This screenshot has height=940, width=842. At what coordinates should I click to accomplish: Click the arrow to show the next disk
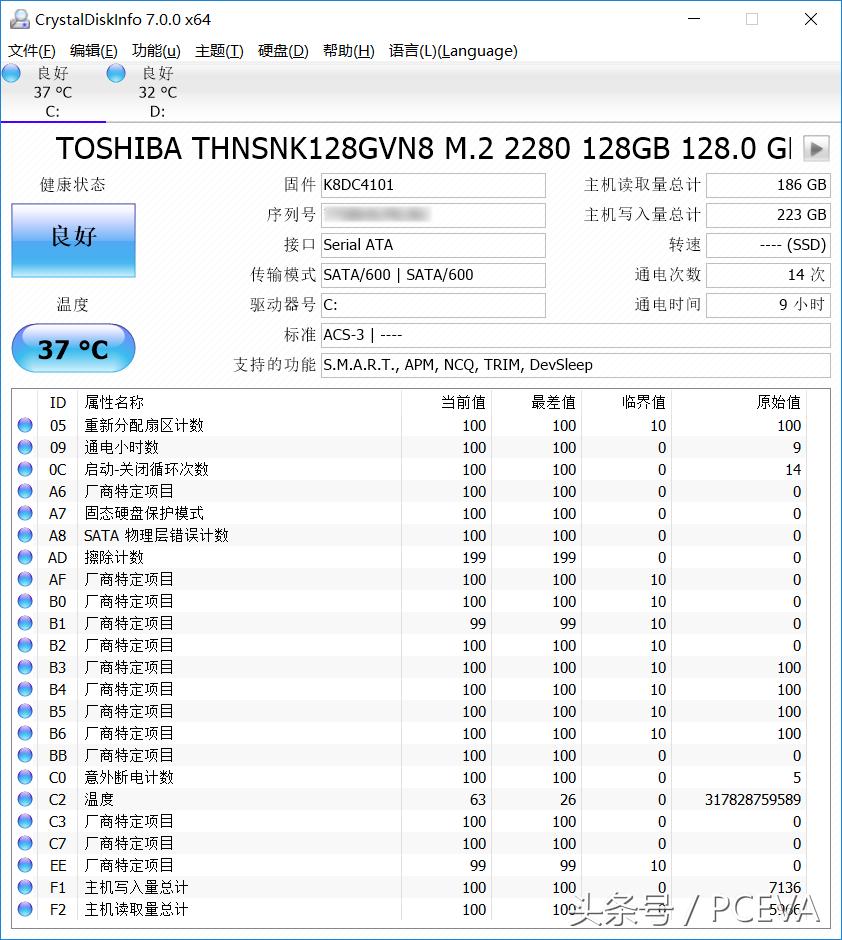pyautogui.click(x=815, y=148)
